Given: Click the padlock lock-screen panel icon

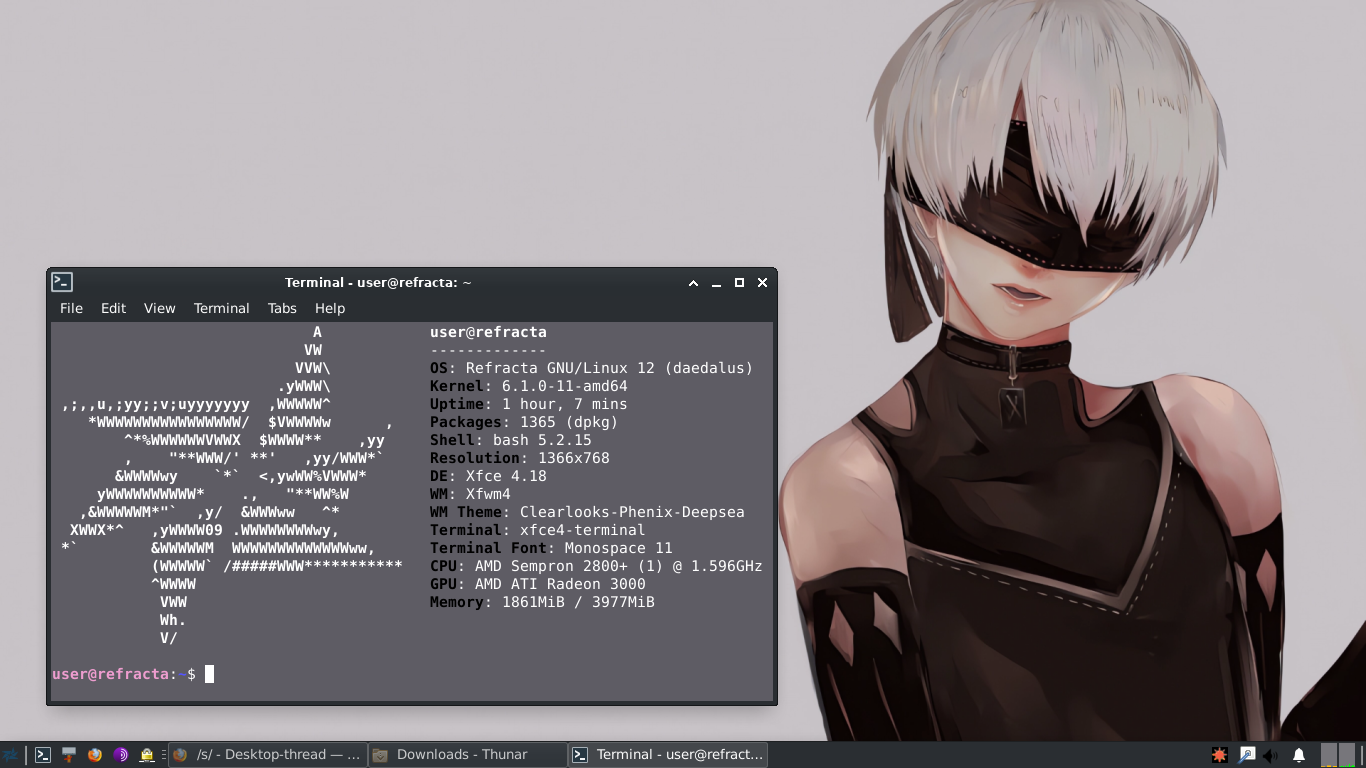Looking at the screenshot, I should [147, 755].
